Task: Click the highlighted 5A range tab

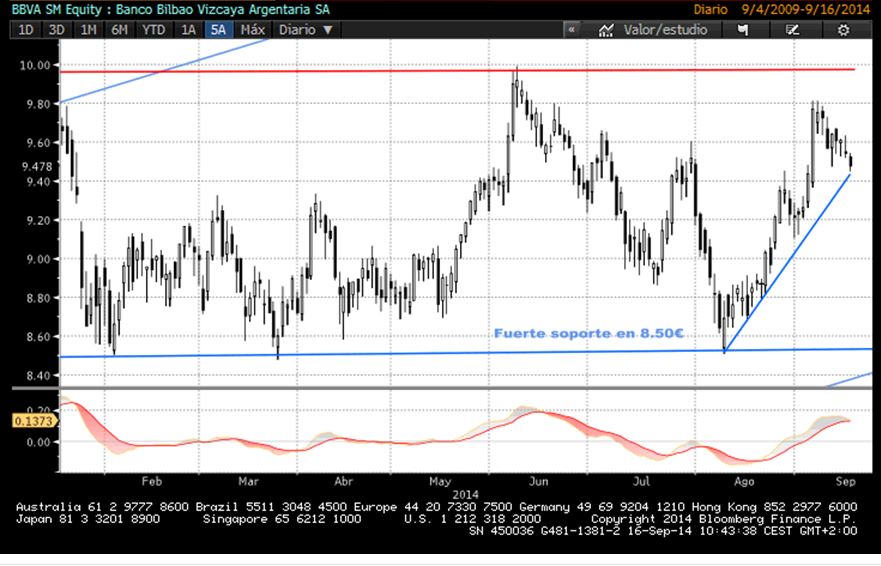Action: (218, 30)
